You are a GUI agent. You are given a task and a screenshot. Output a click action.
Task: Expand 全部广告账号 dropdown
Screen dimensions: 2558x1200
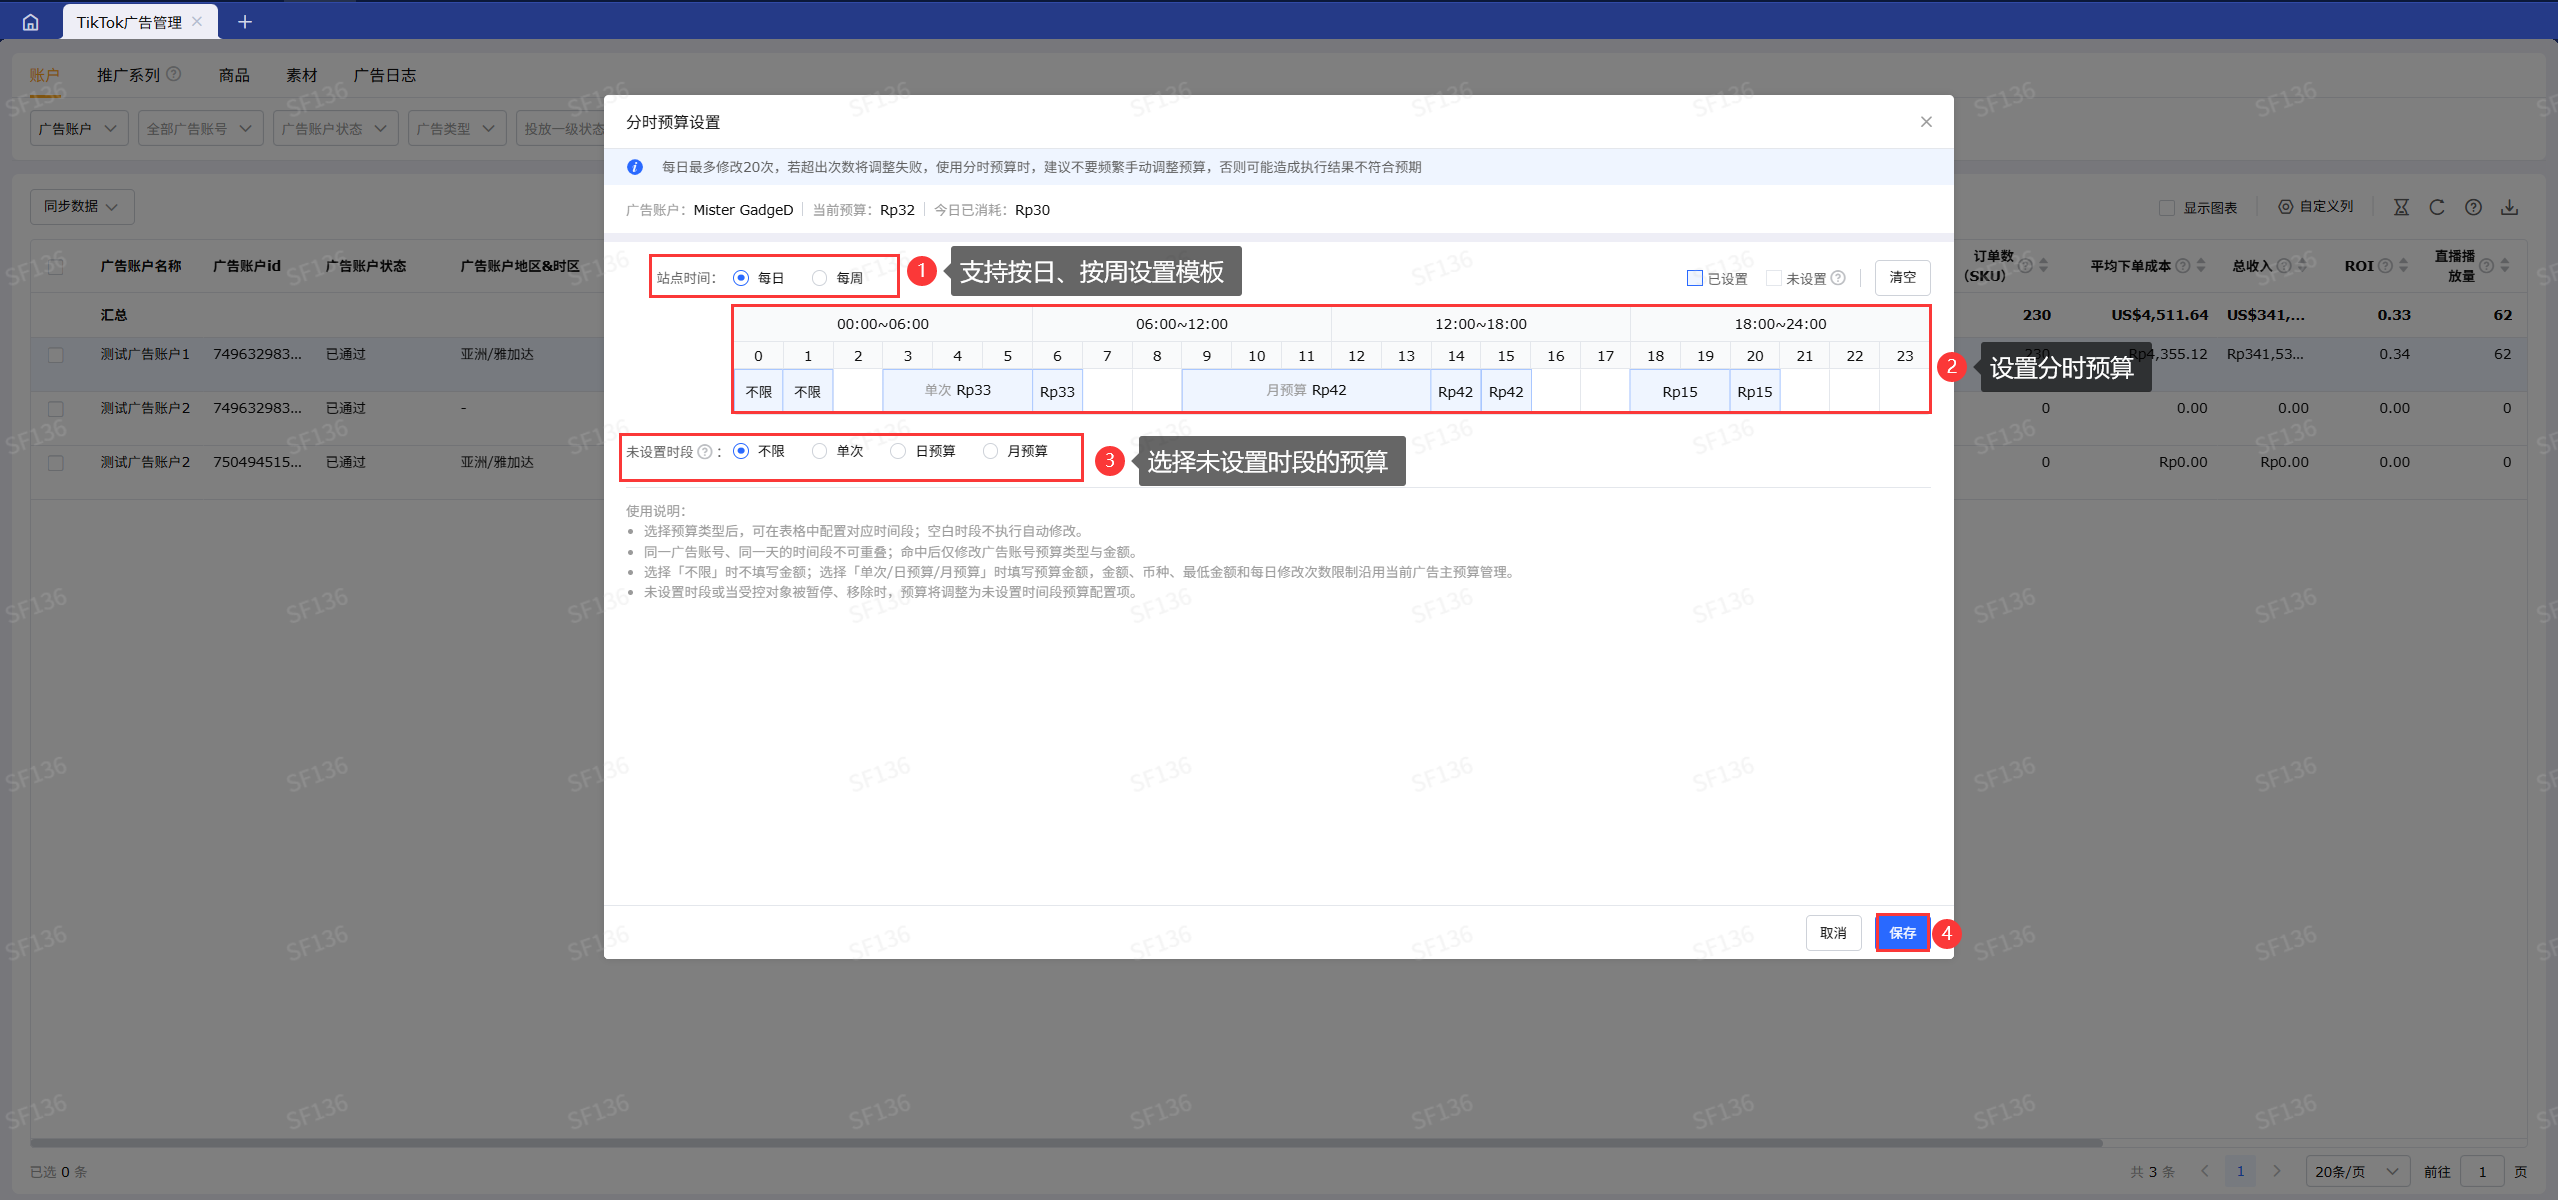[200, 128]
